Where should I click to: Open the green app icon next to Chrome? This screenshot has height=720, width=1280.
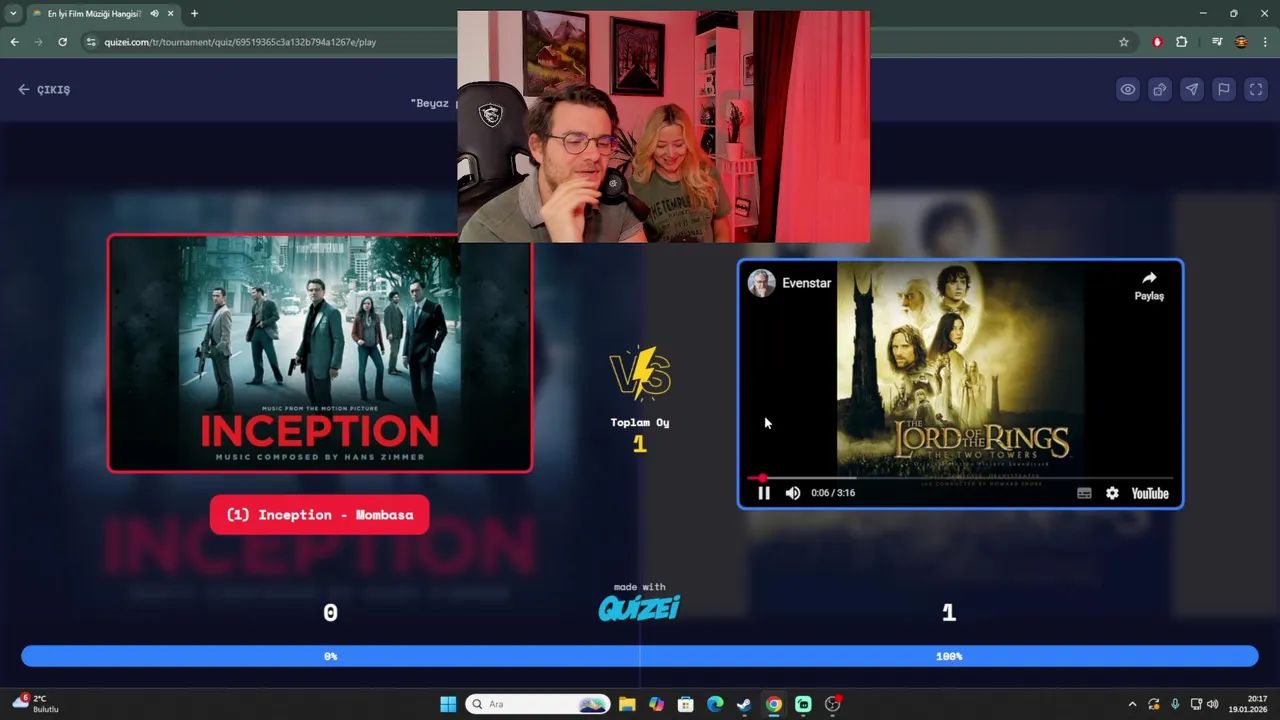point(803,704)
